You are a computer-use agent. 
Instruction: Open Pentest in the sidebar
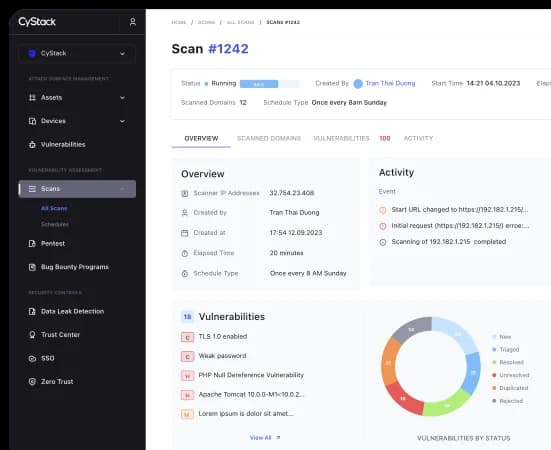coord(53,243)
